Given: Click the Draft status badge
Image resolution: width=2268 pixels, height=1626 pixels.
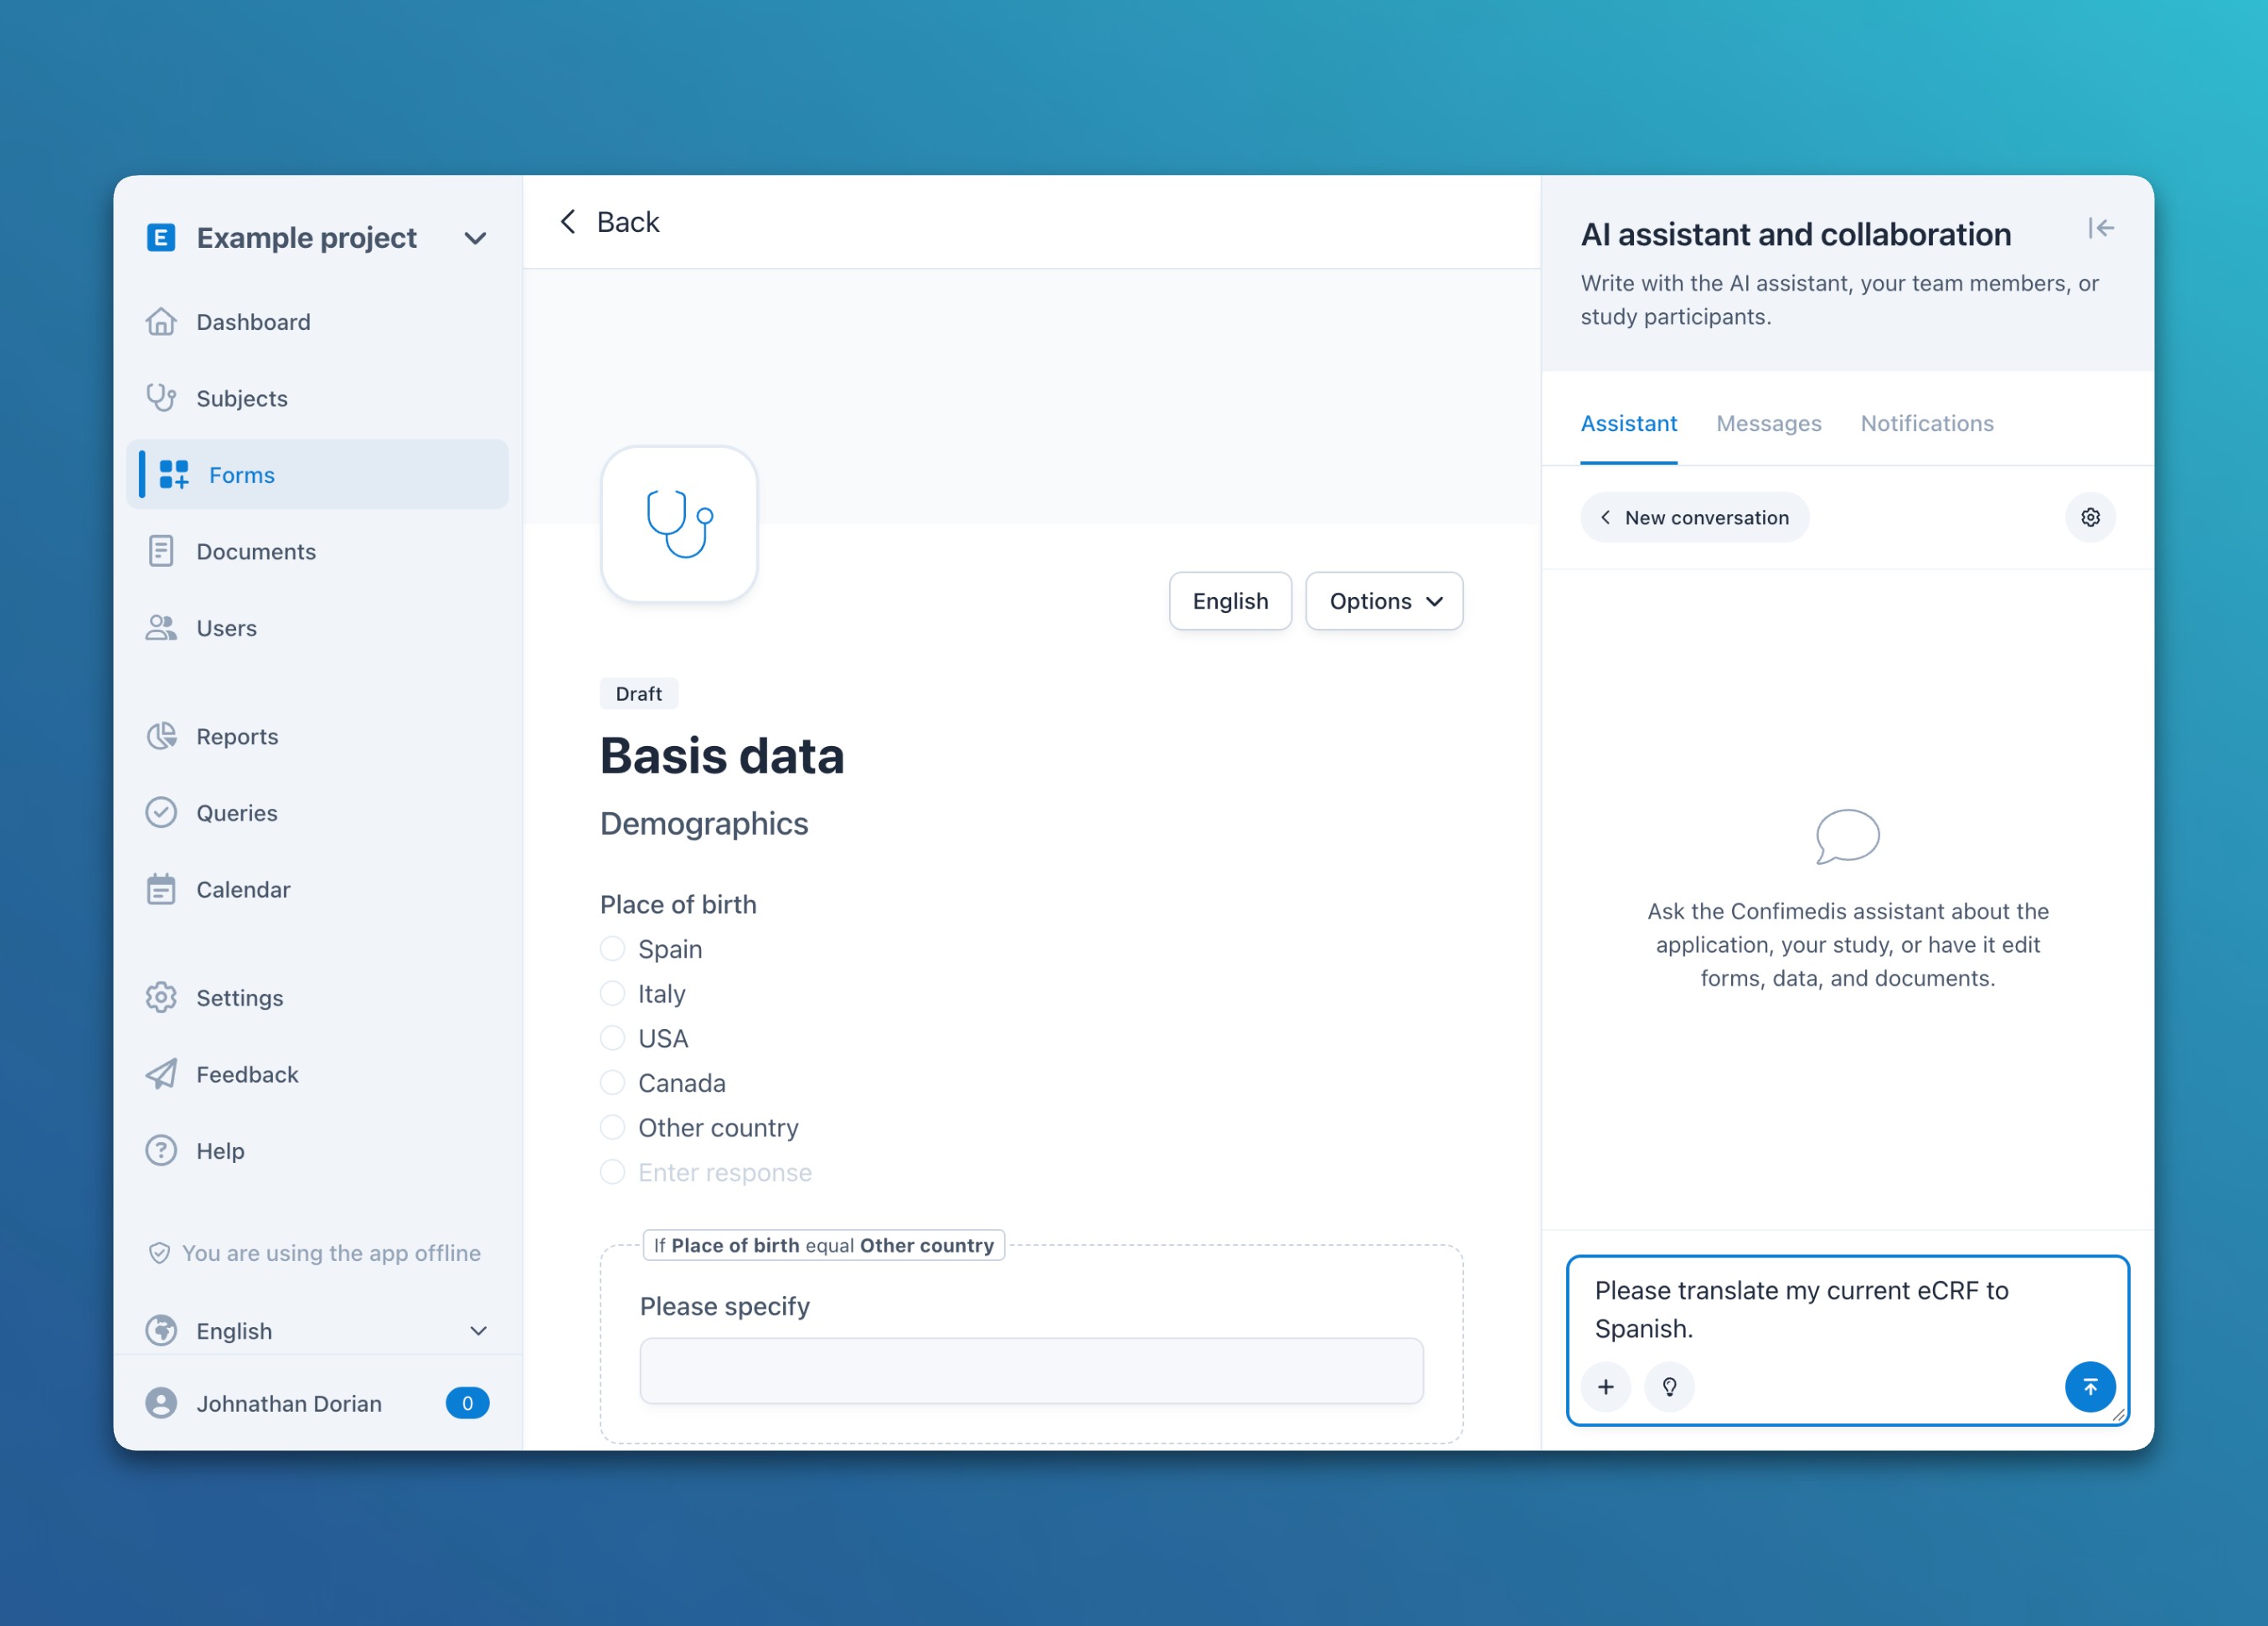Looking at the screenshot, I should 638,693.
